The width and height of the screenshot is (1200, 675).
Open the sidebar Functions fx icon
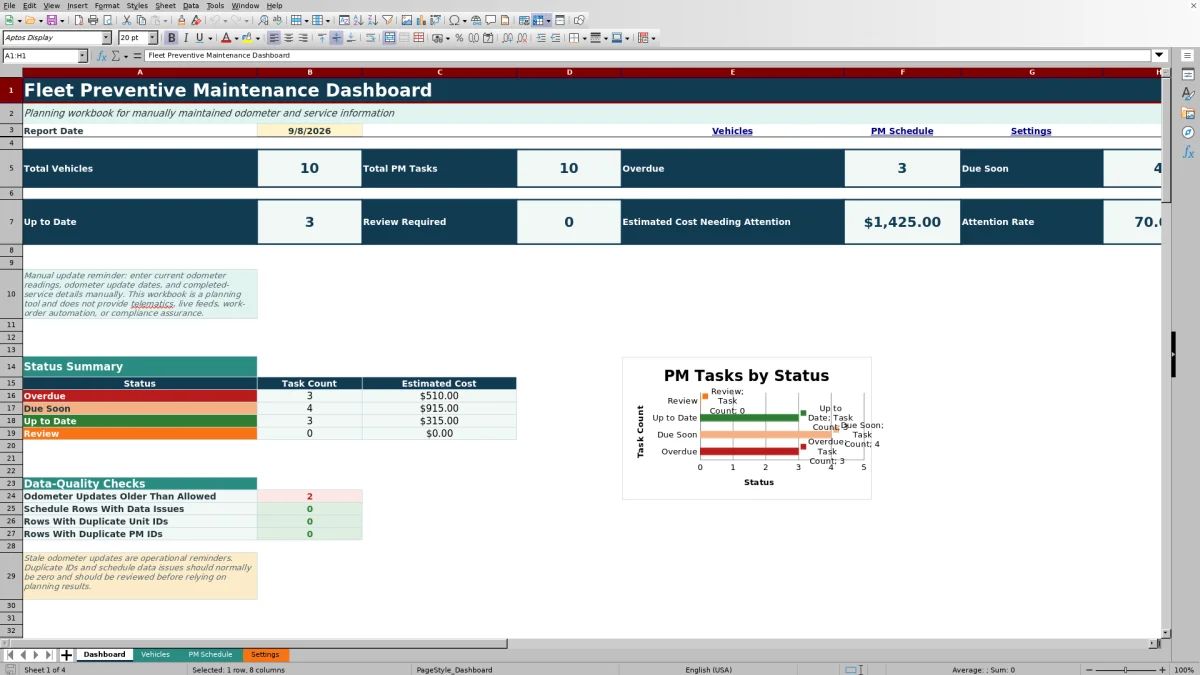1188,152
